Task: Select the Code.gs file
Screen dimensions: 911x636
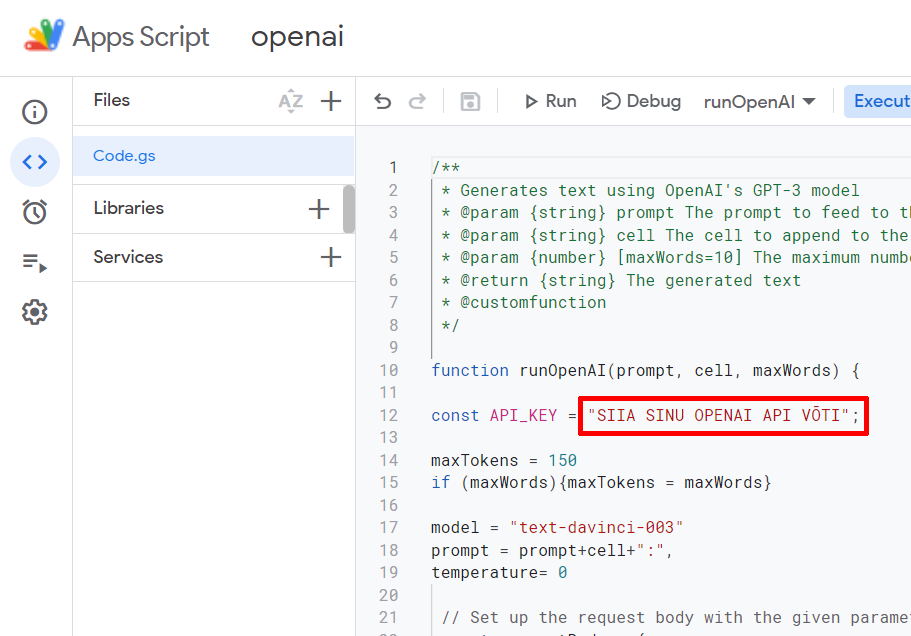Action: [213, 156]
